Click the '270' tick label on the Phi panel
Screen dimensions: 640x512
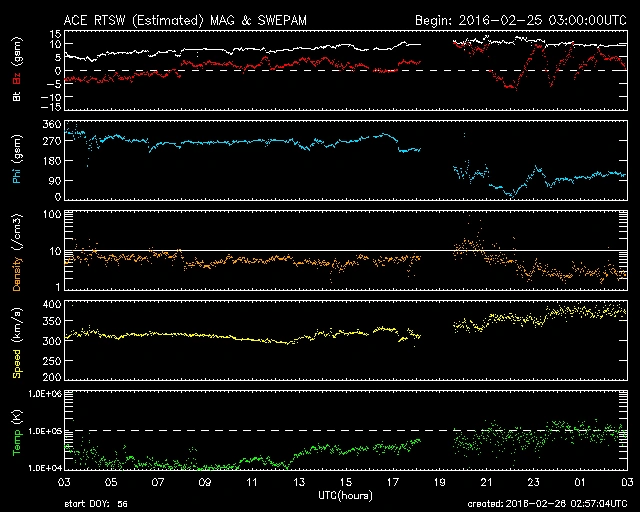point(52,141)
